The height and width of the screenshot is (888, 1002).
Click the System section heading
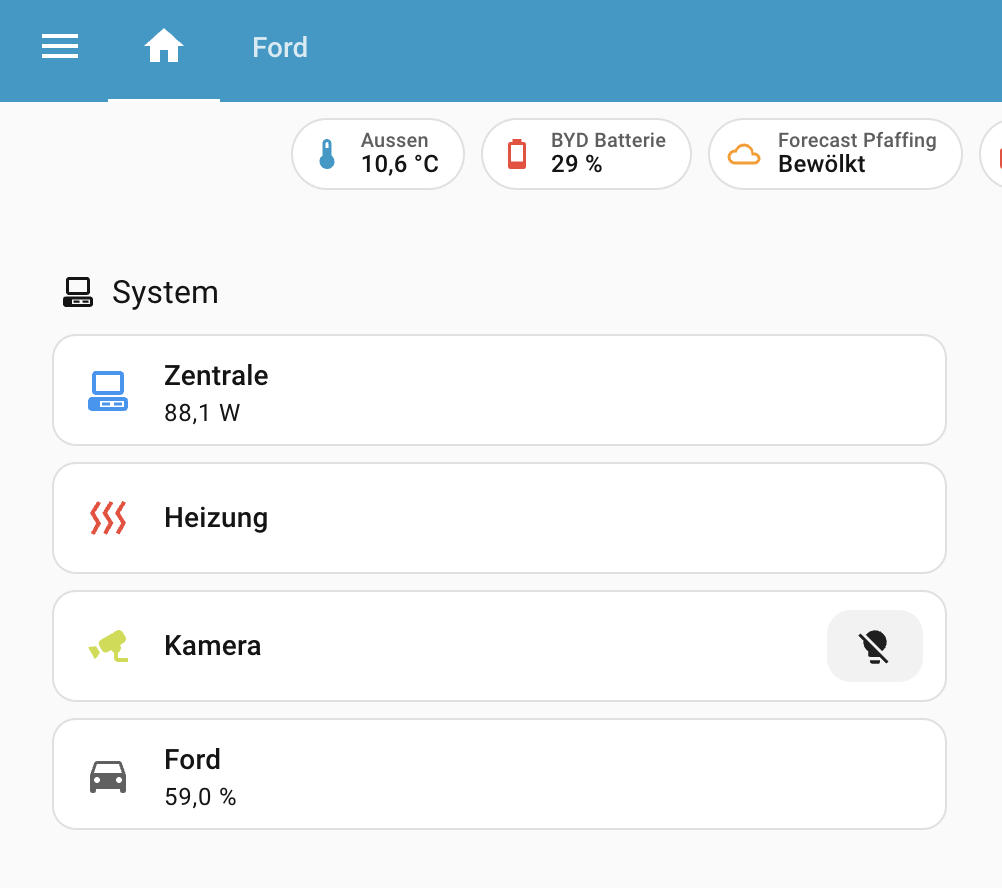[x=165, y=293]
